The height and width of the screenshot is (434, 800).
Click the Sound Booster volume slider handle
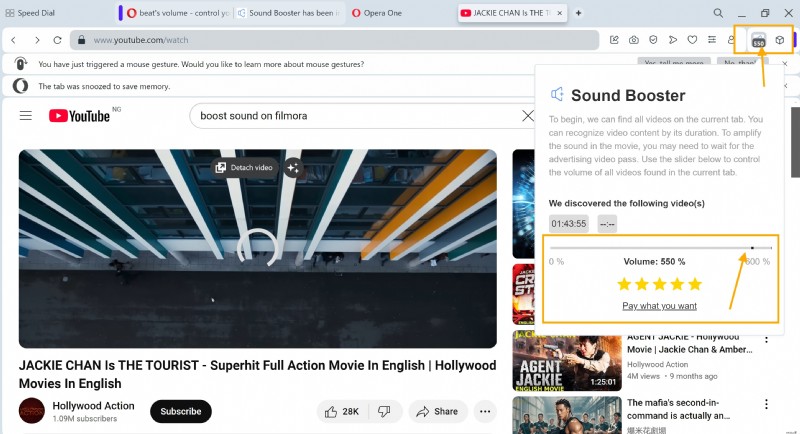coord(753,248)
